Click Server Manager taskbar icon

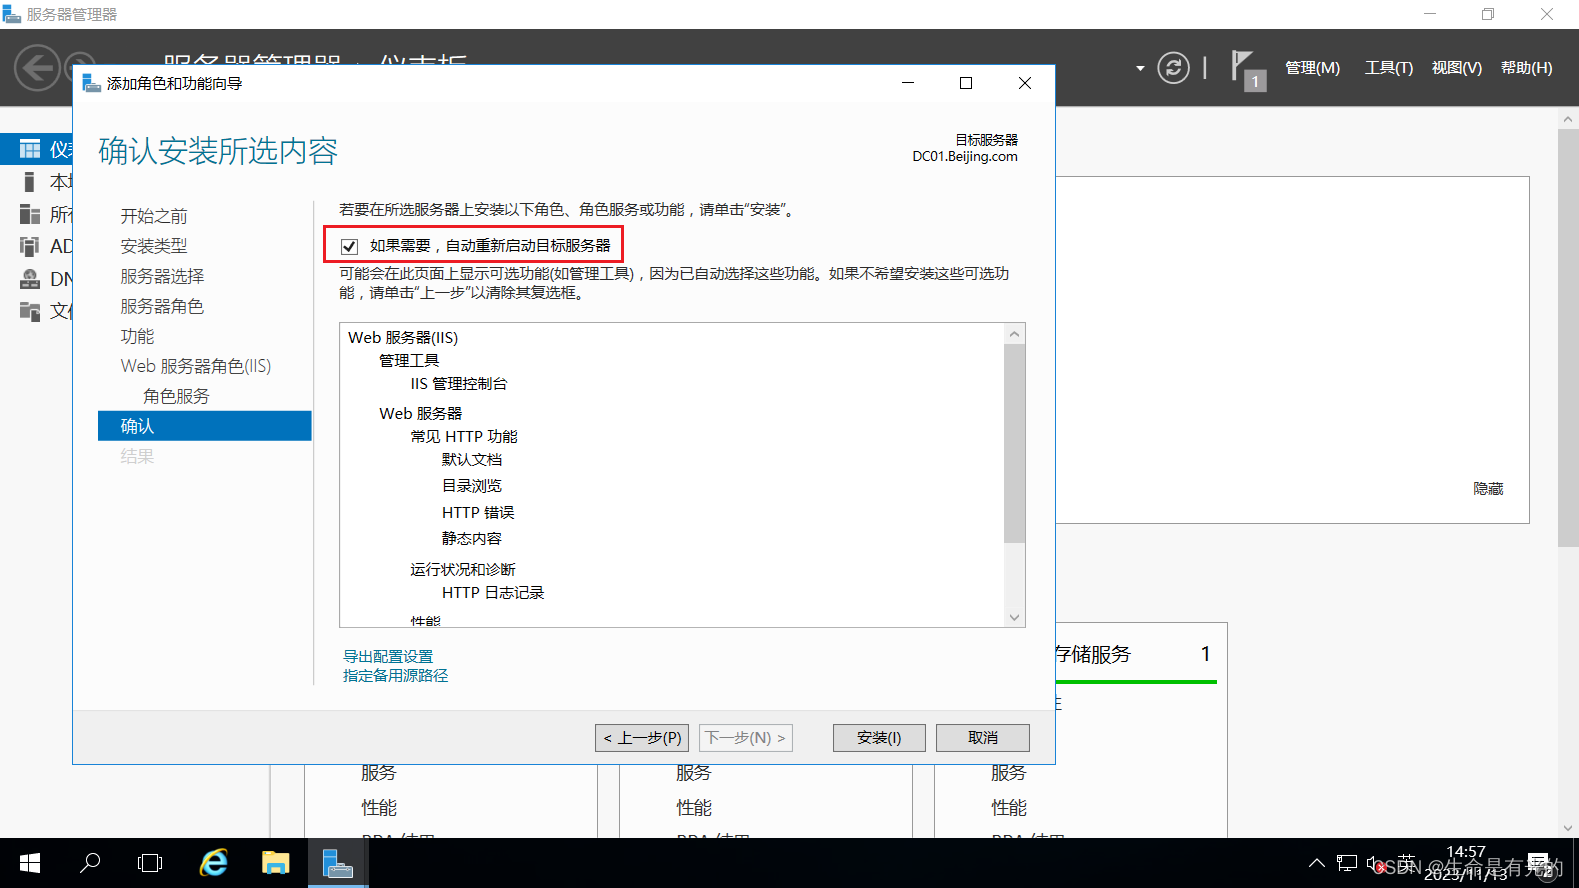(338, 863)
